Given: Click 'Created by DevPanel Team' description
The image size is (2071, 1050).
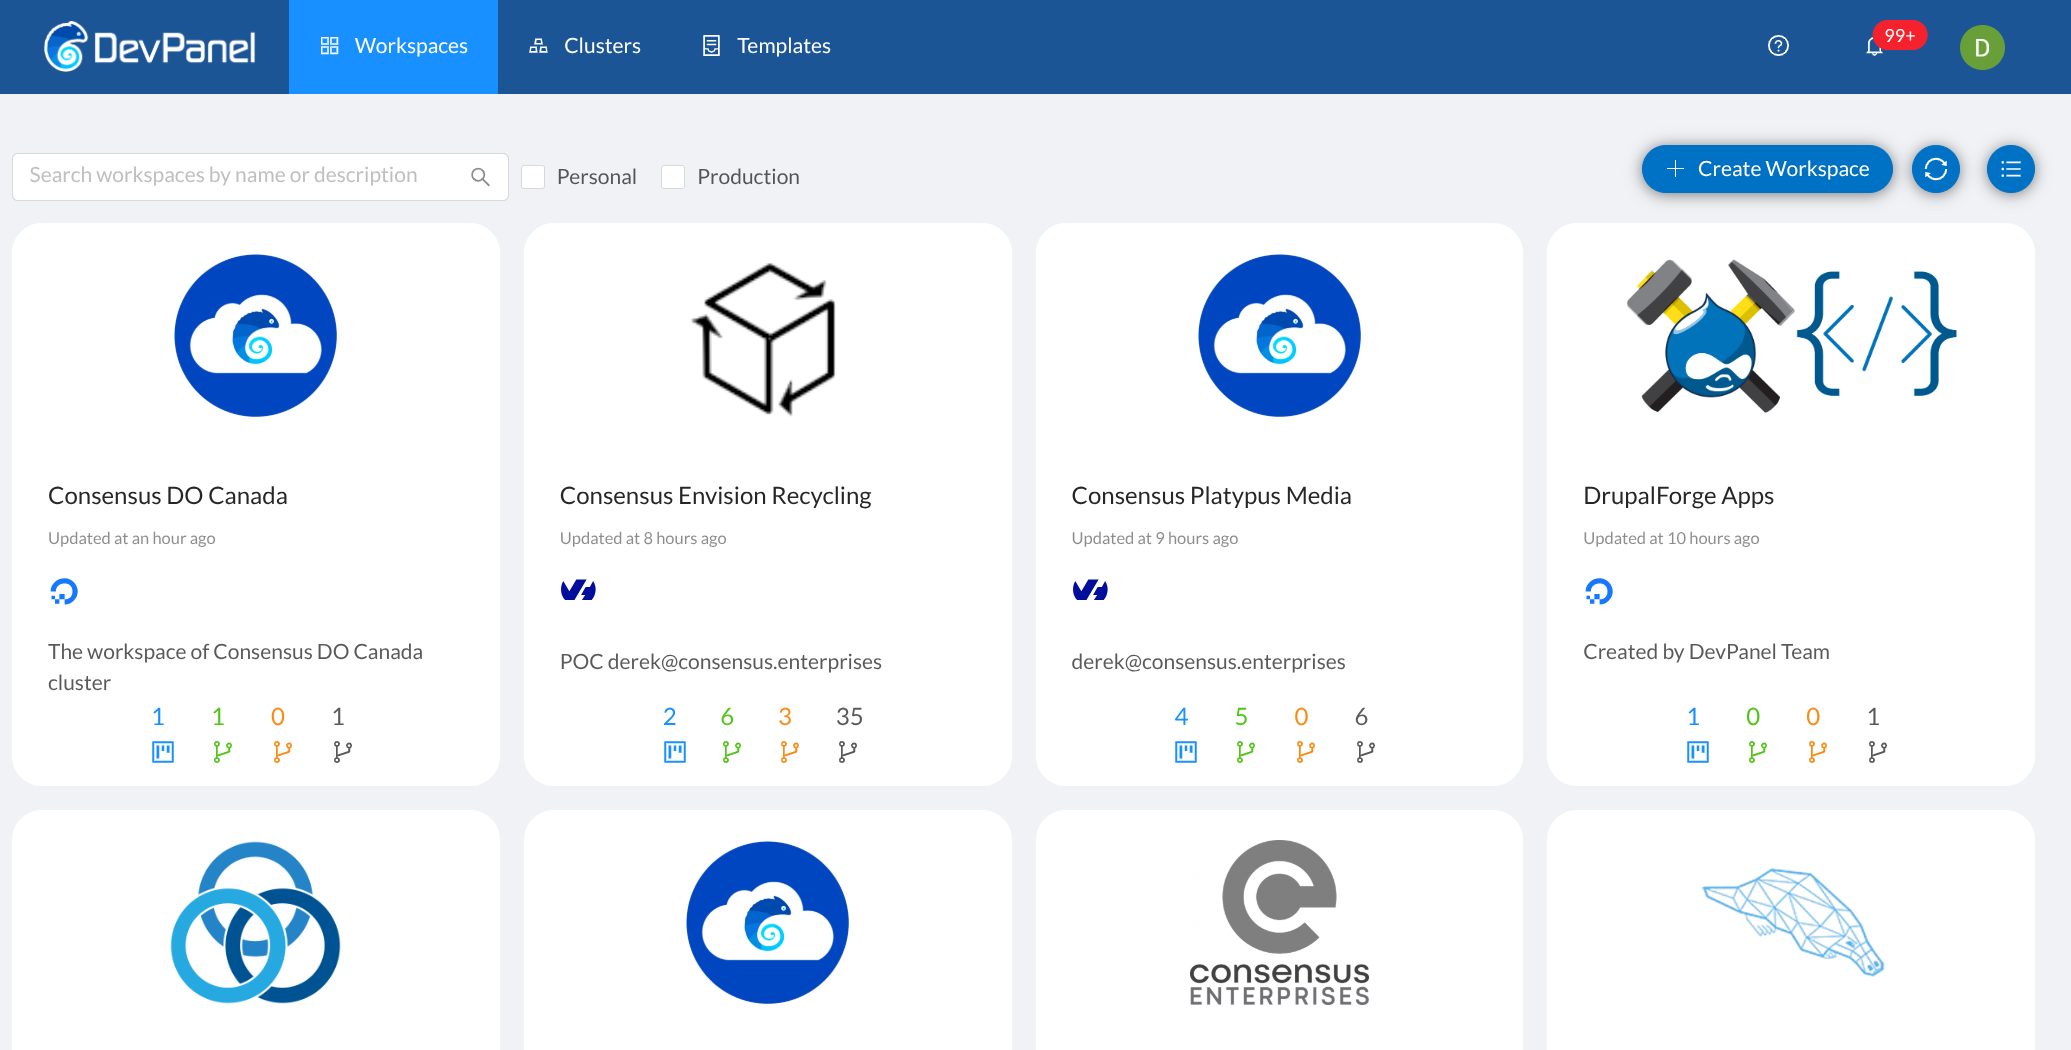Looking at the screenshot, I should (x=1706, y=652).
